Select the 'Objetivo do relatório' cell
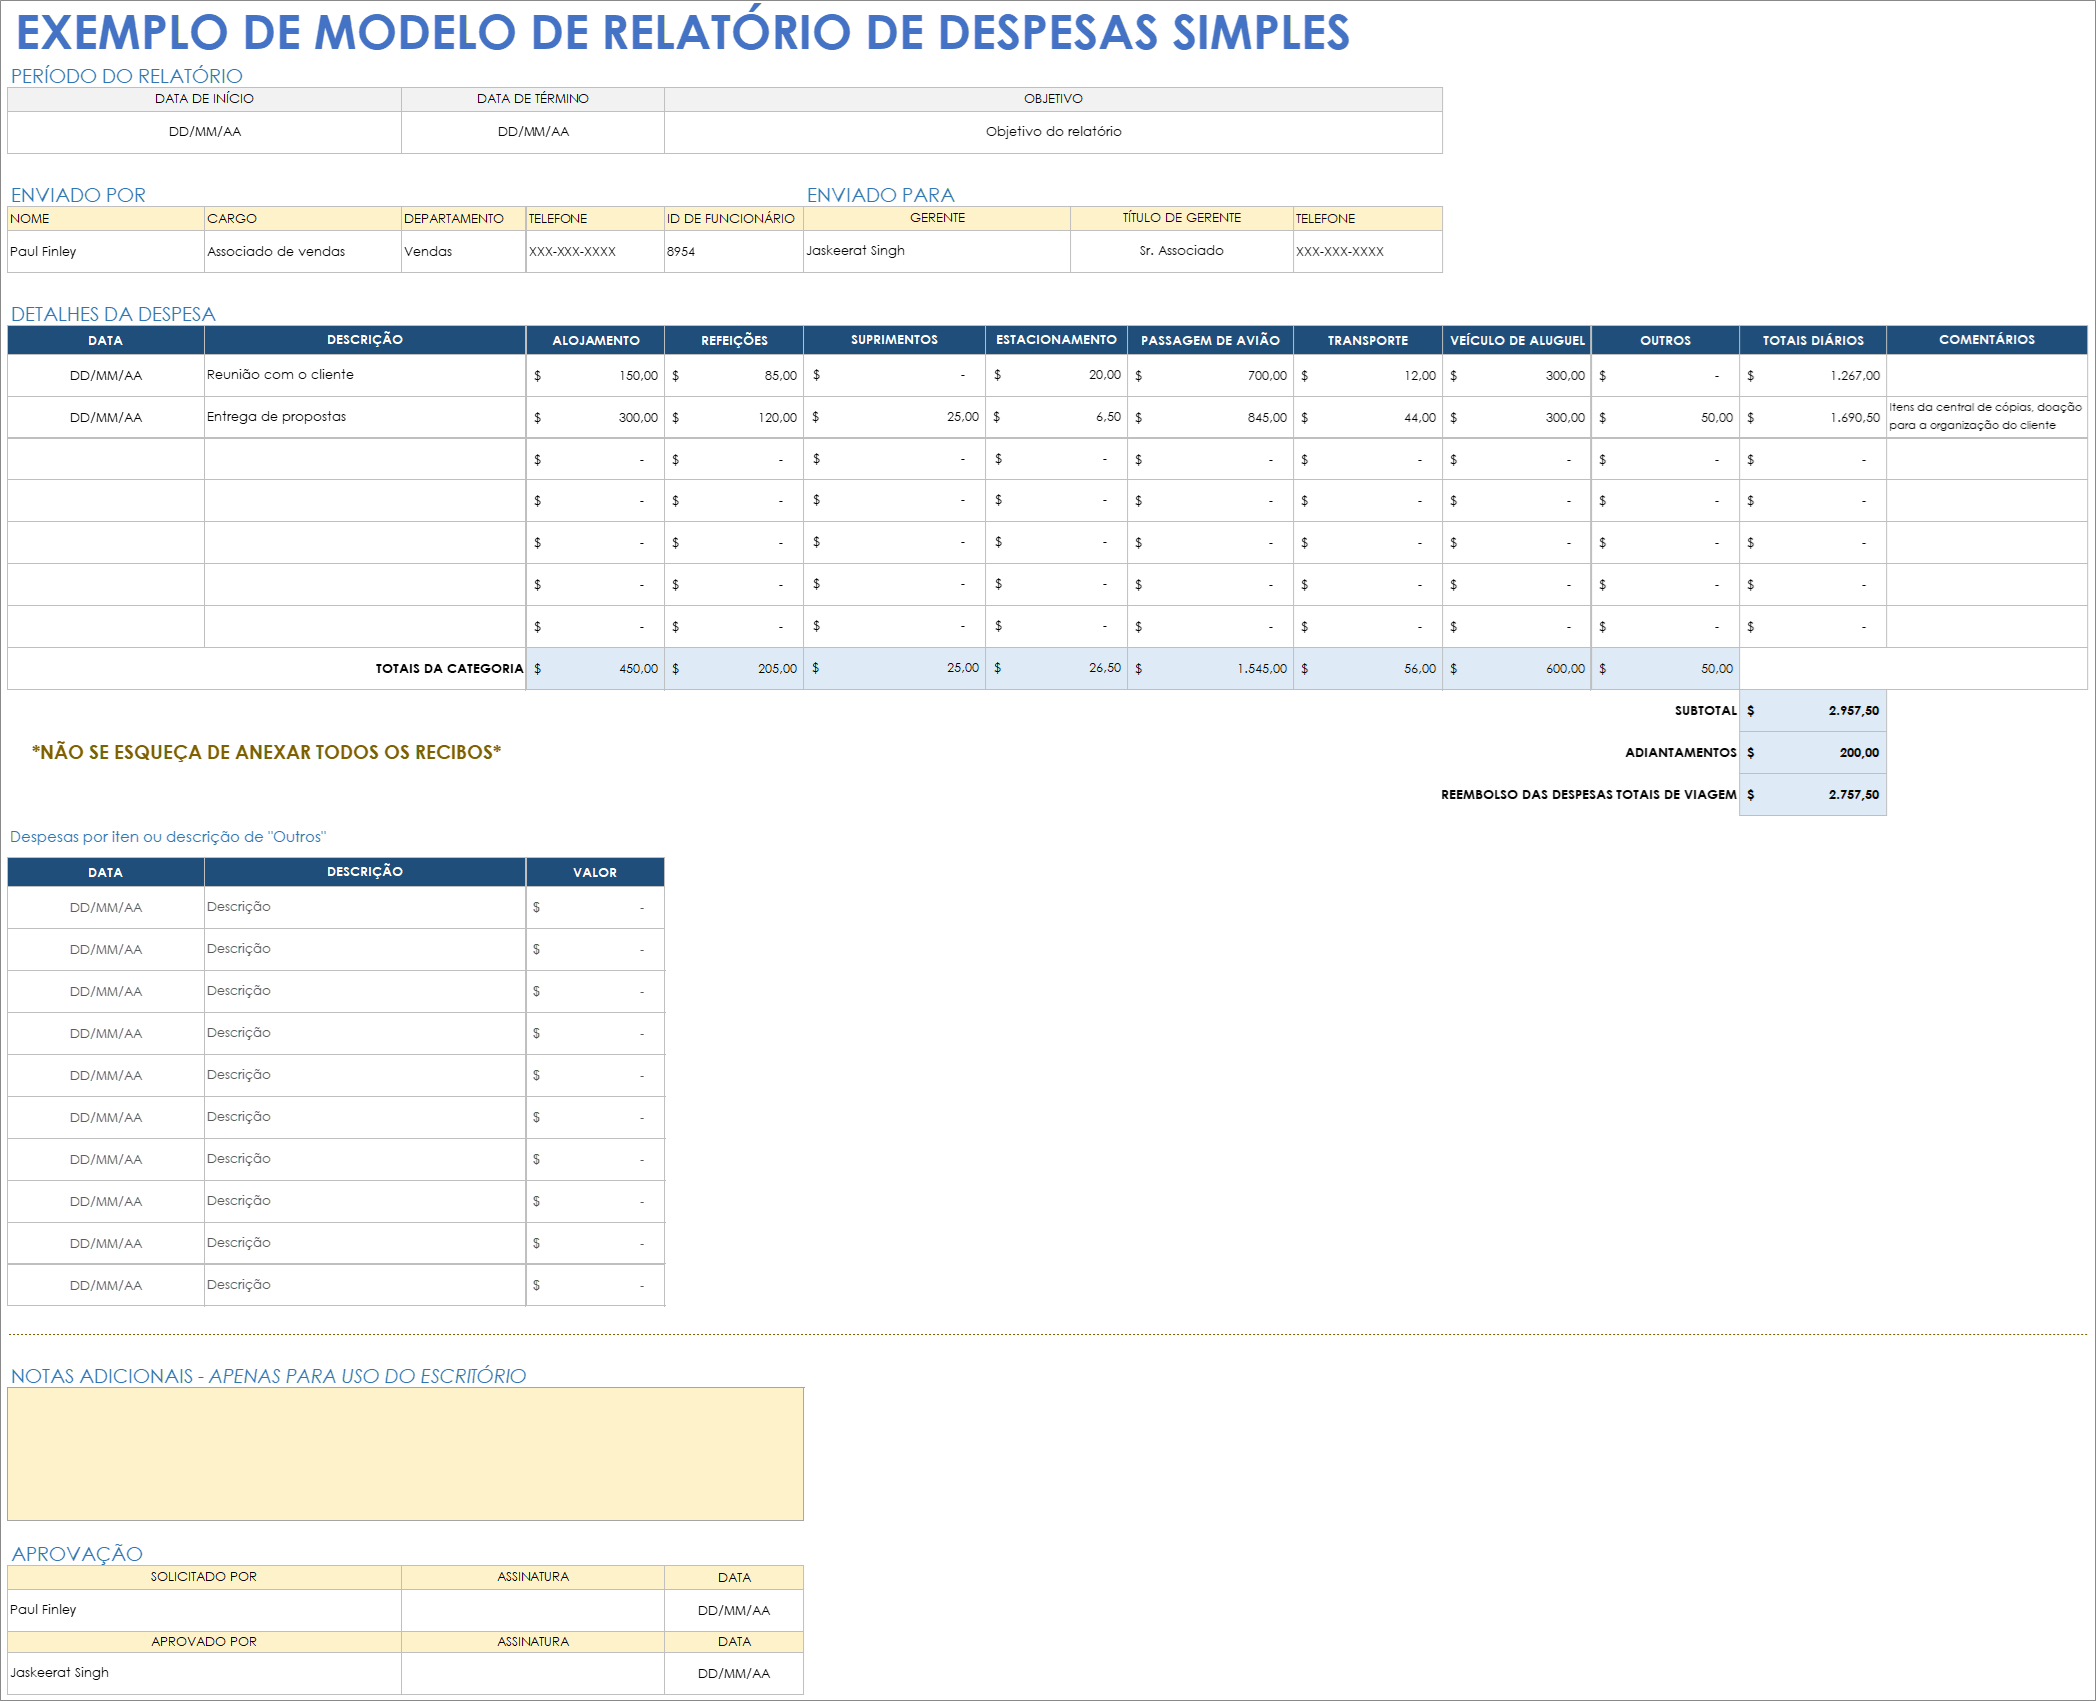Screen dimensions: 2096x1701 [x=1053, y=132]
